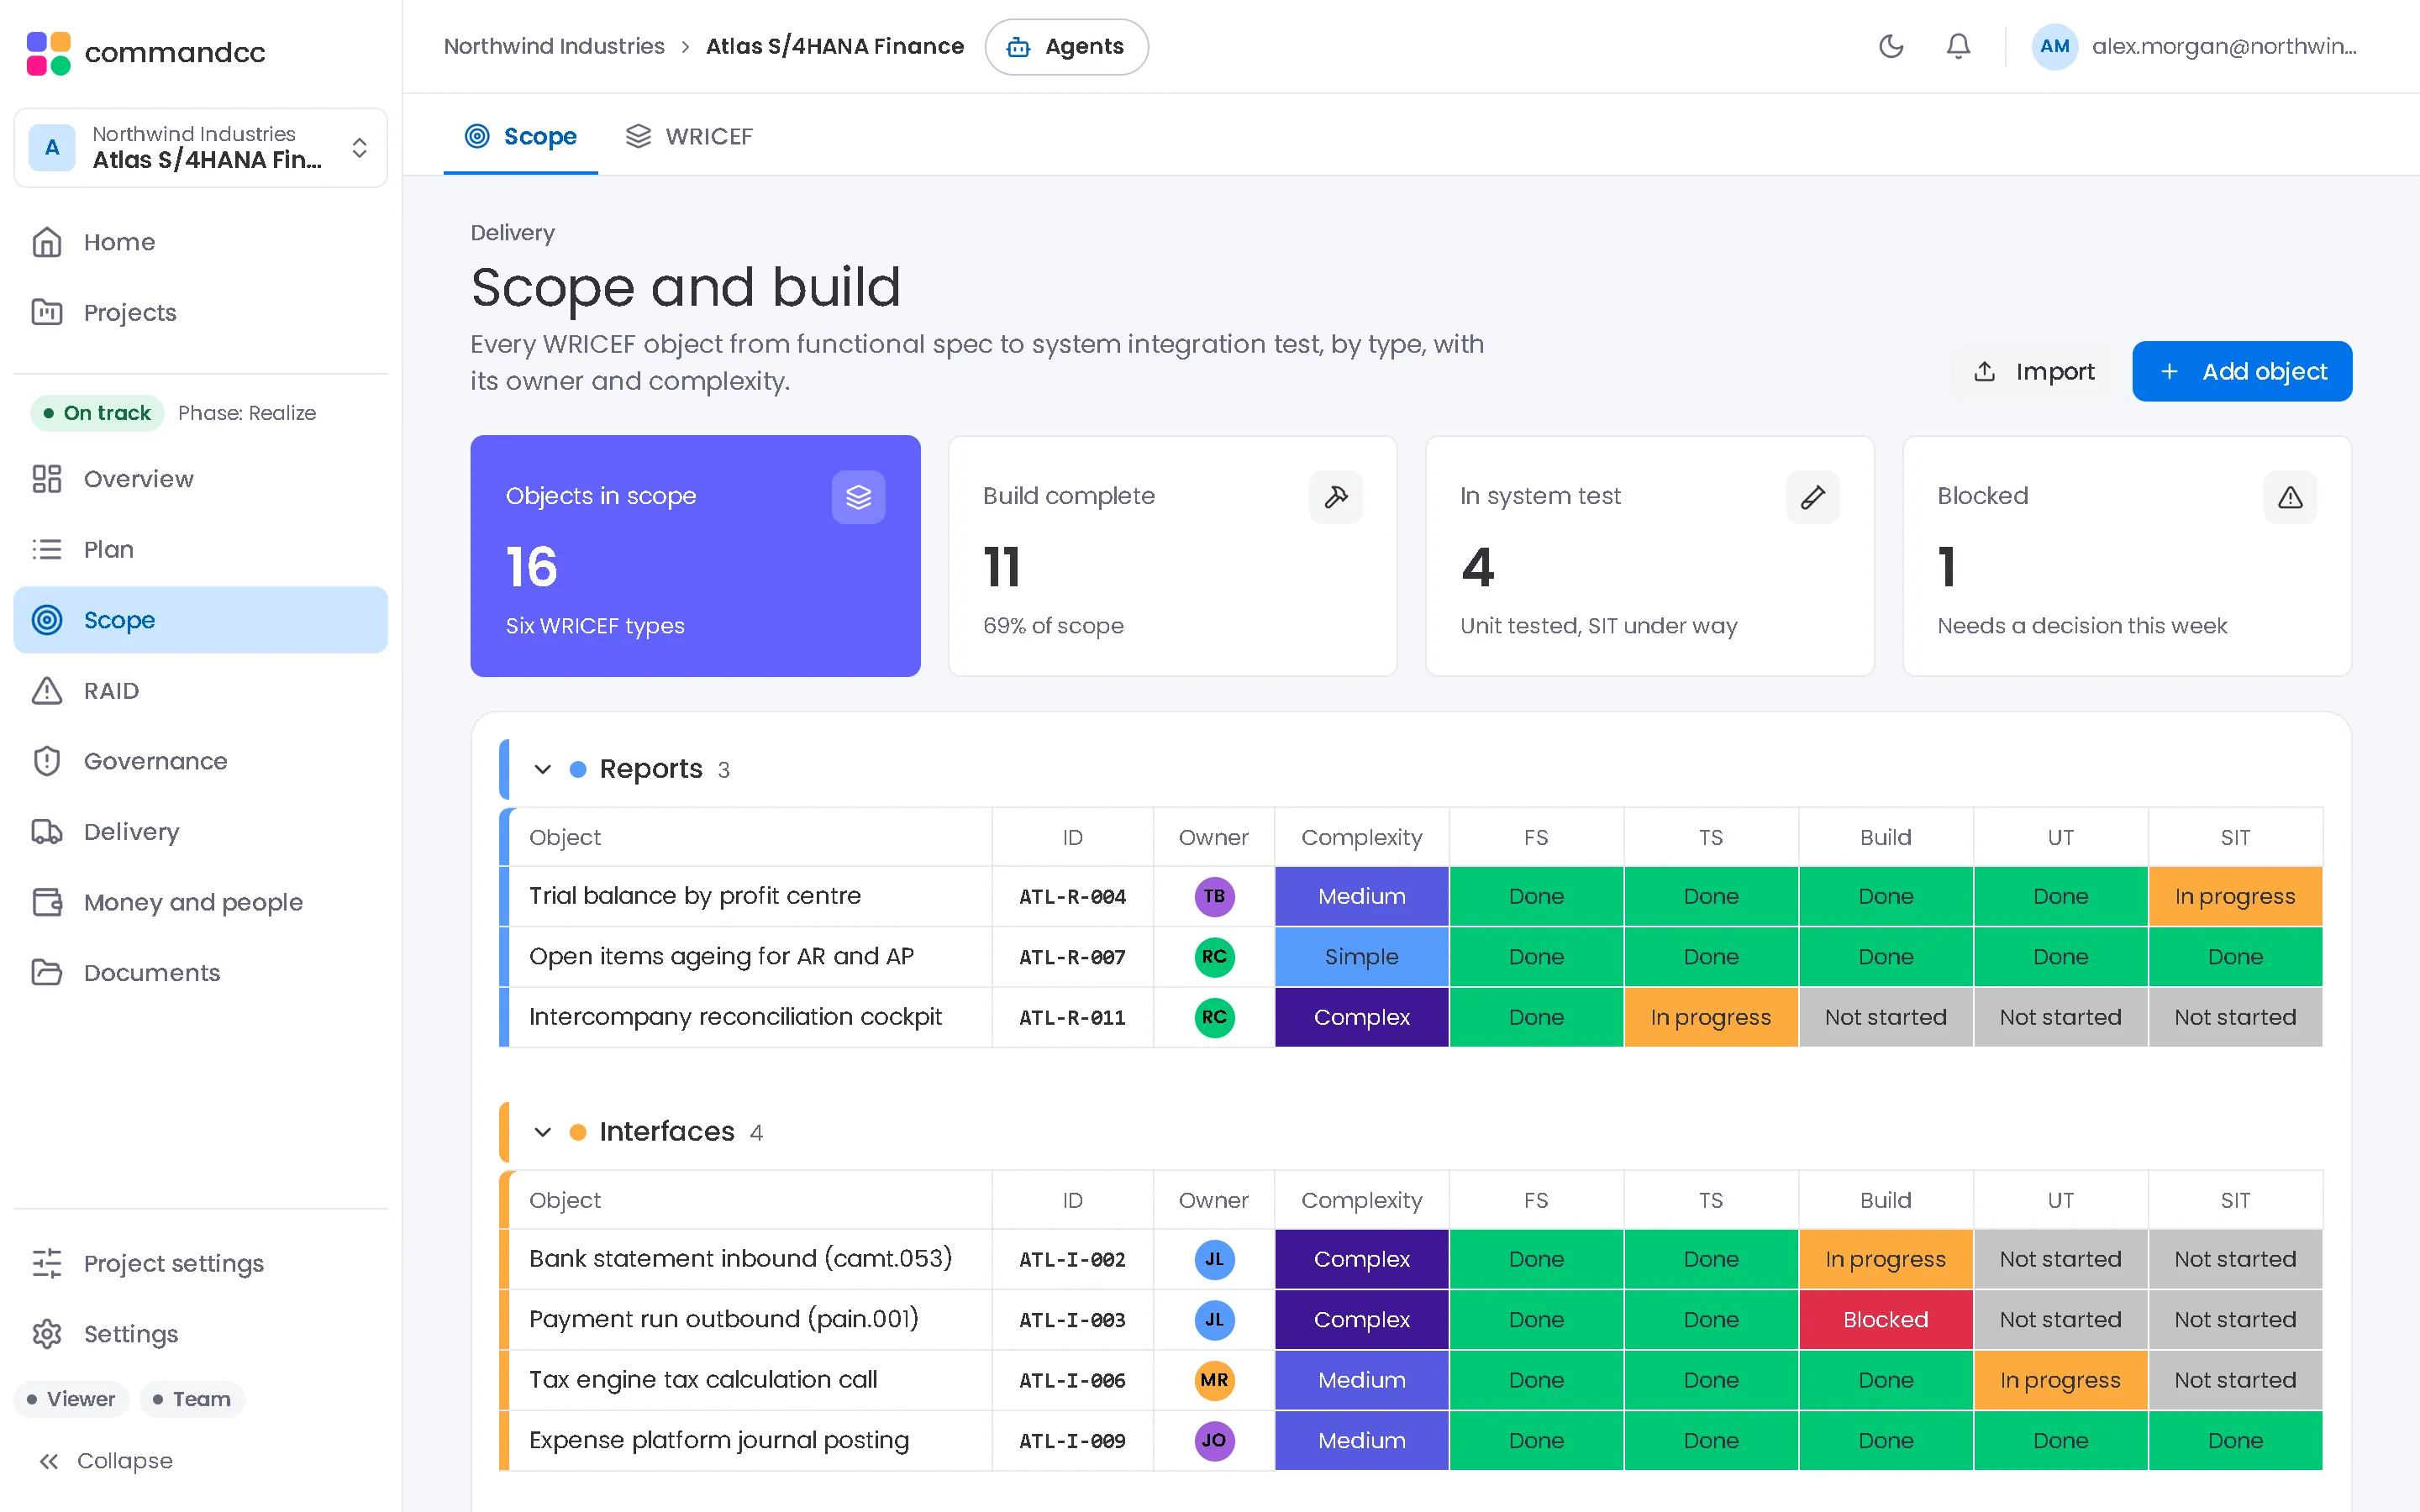The height and width of the screenshot is (1512, 2420).
Task: Select Scope in sidebar navigation
Action: click(x=200, y=620)
